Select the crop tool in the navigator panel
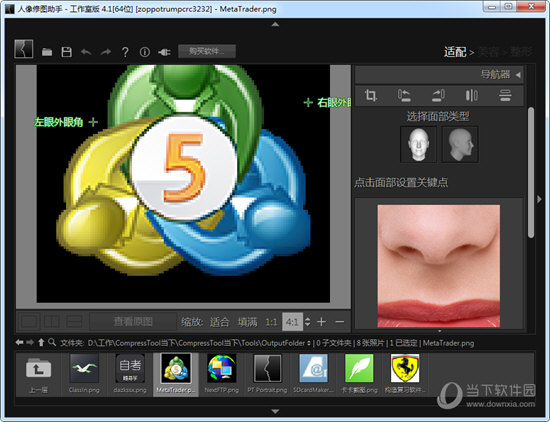Image resolution: width=550 pixels, height=422 pixels. pyautogui.click(x=371, y=95)
